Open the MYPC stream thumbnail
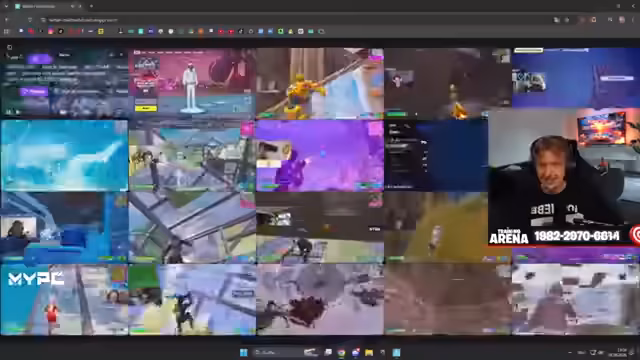Screen dimensions: 640x360 pyautogui.click(x=64, y=300)
